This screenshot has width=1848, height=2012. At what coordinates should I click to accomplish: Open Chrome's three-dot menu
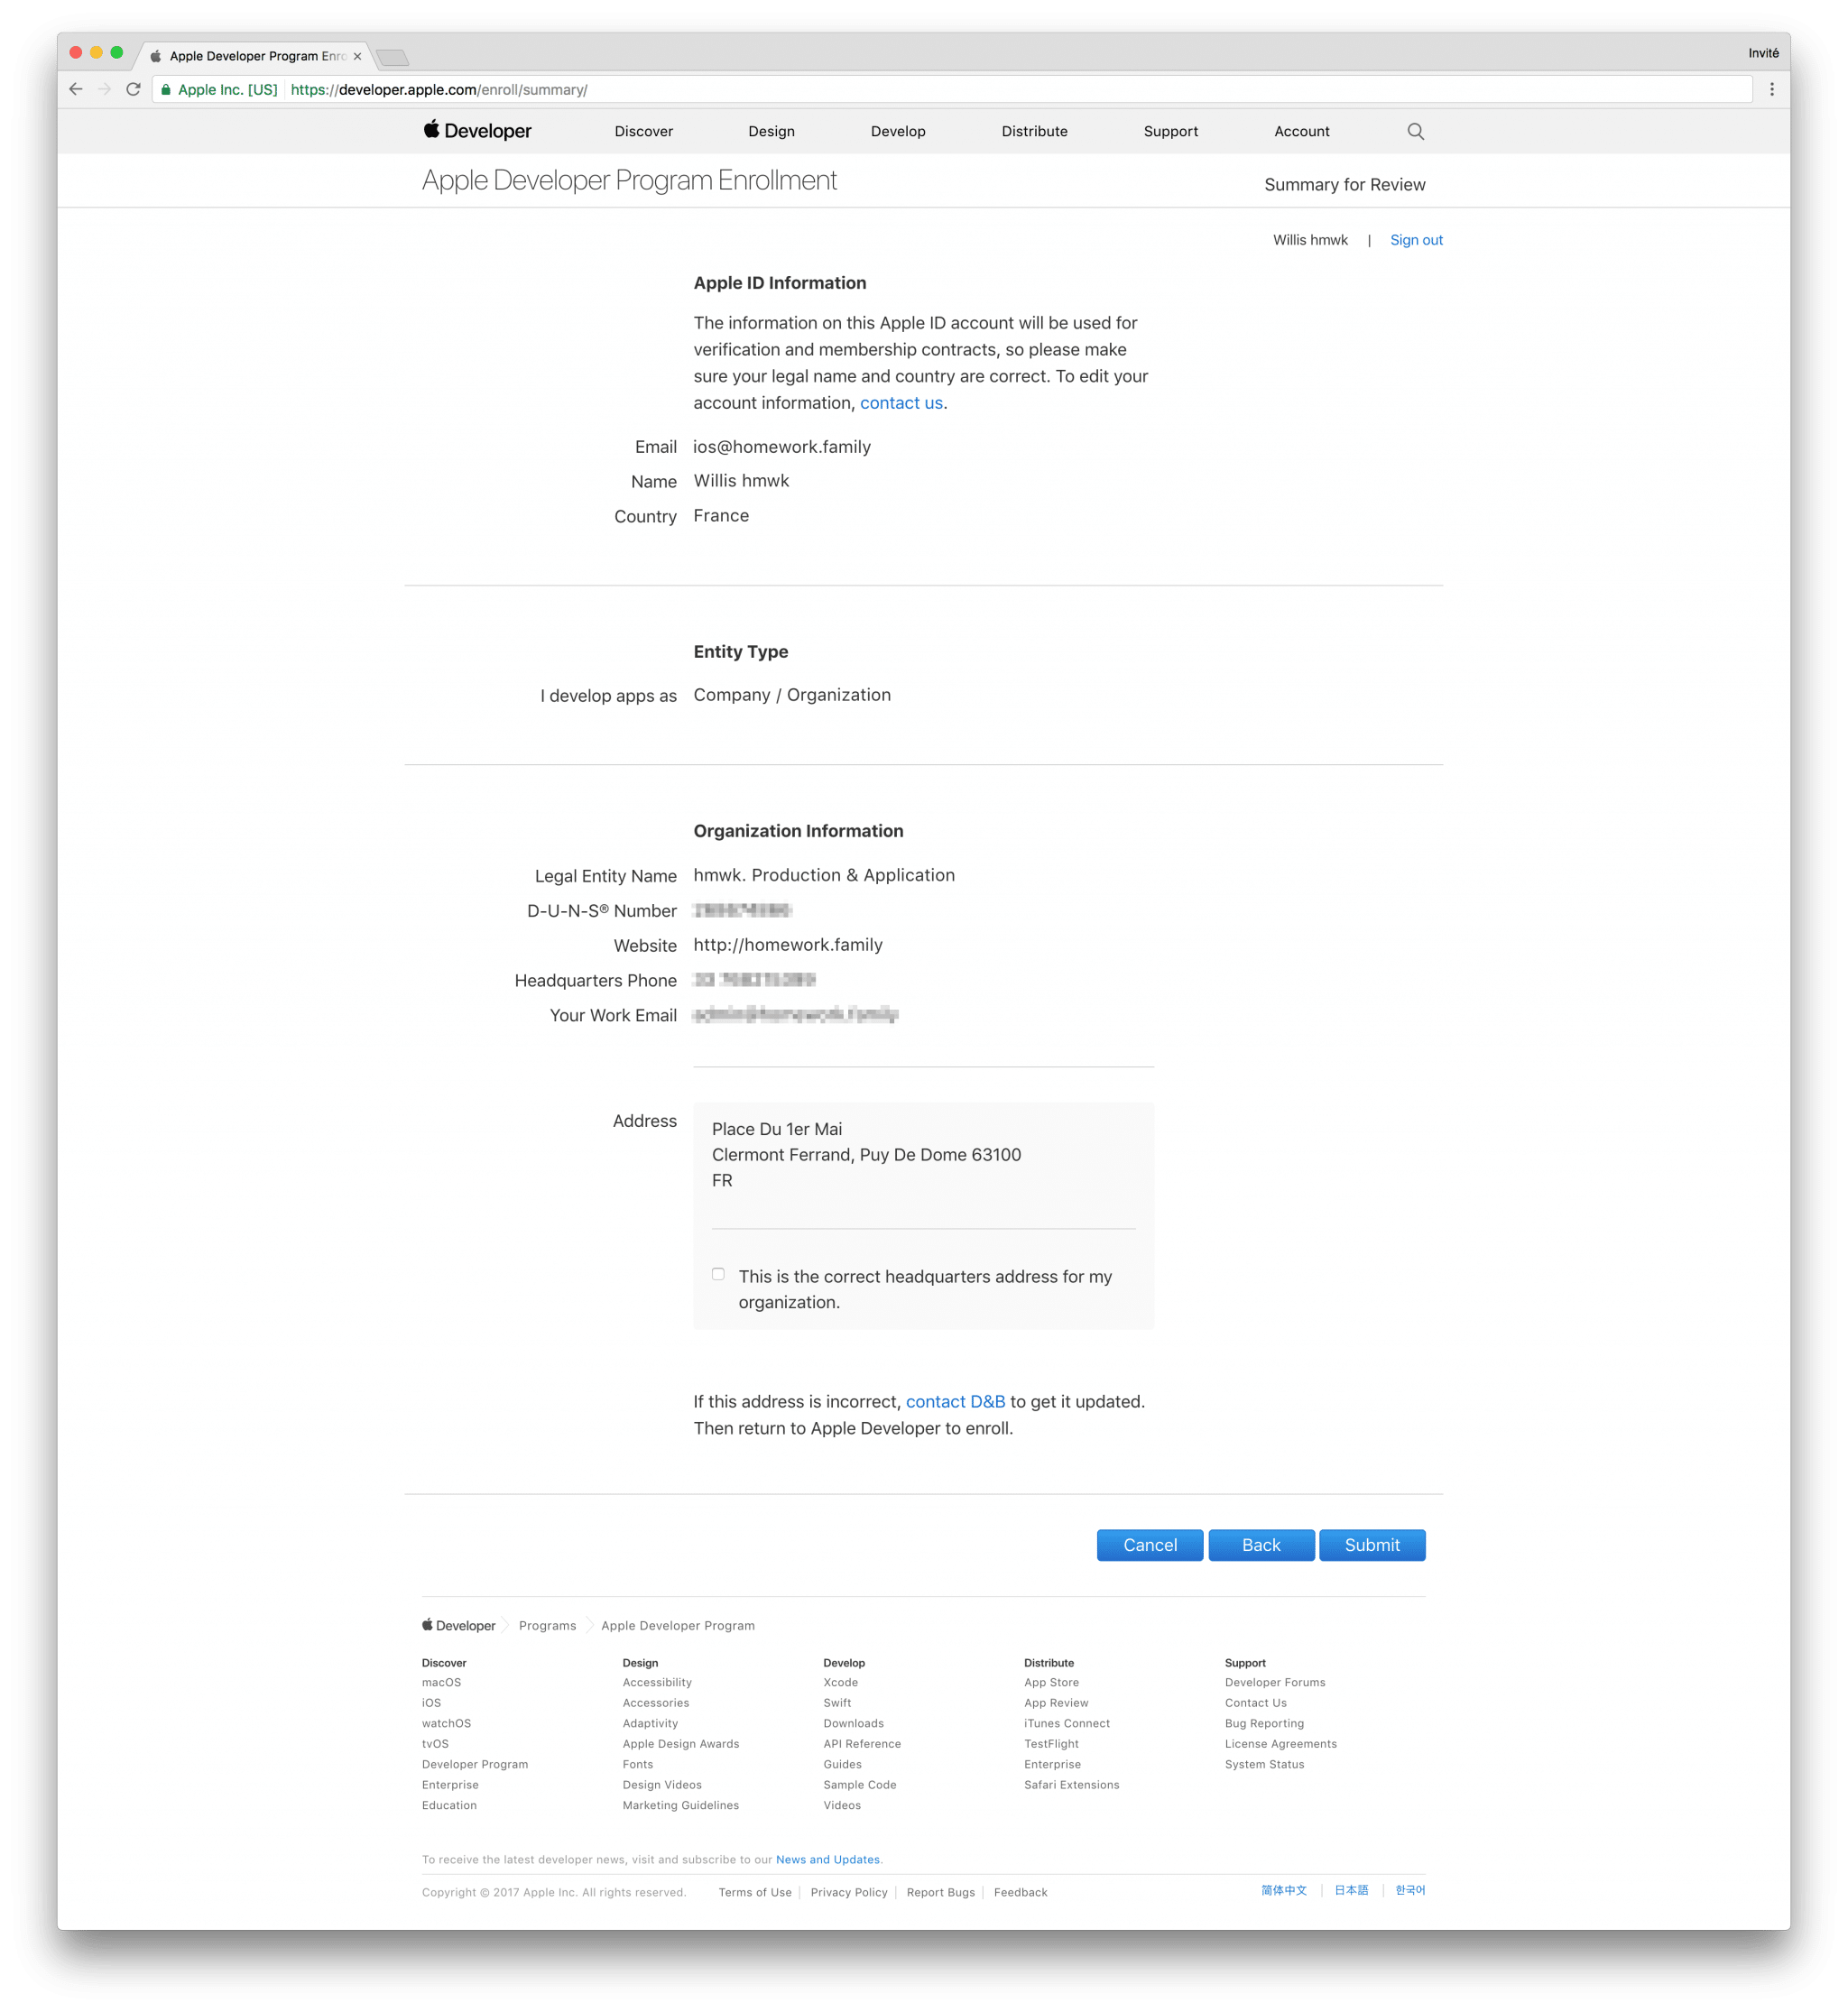tap(1771, 89)
